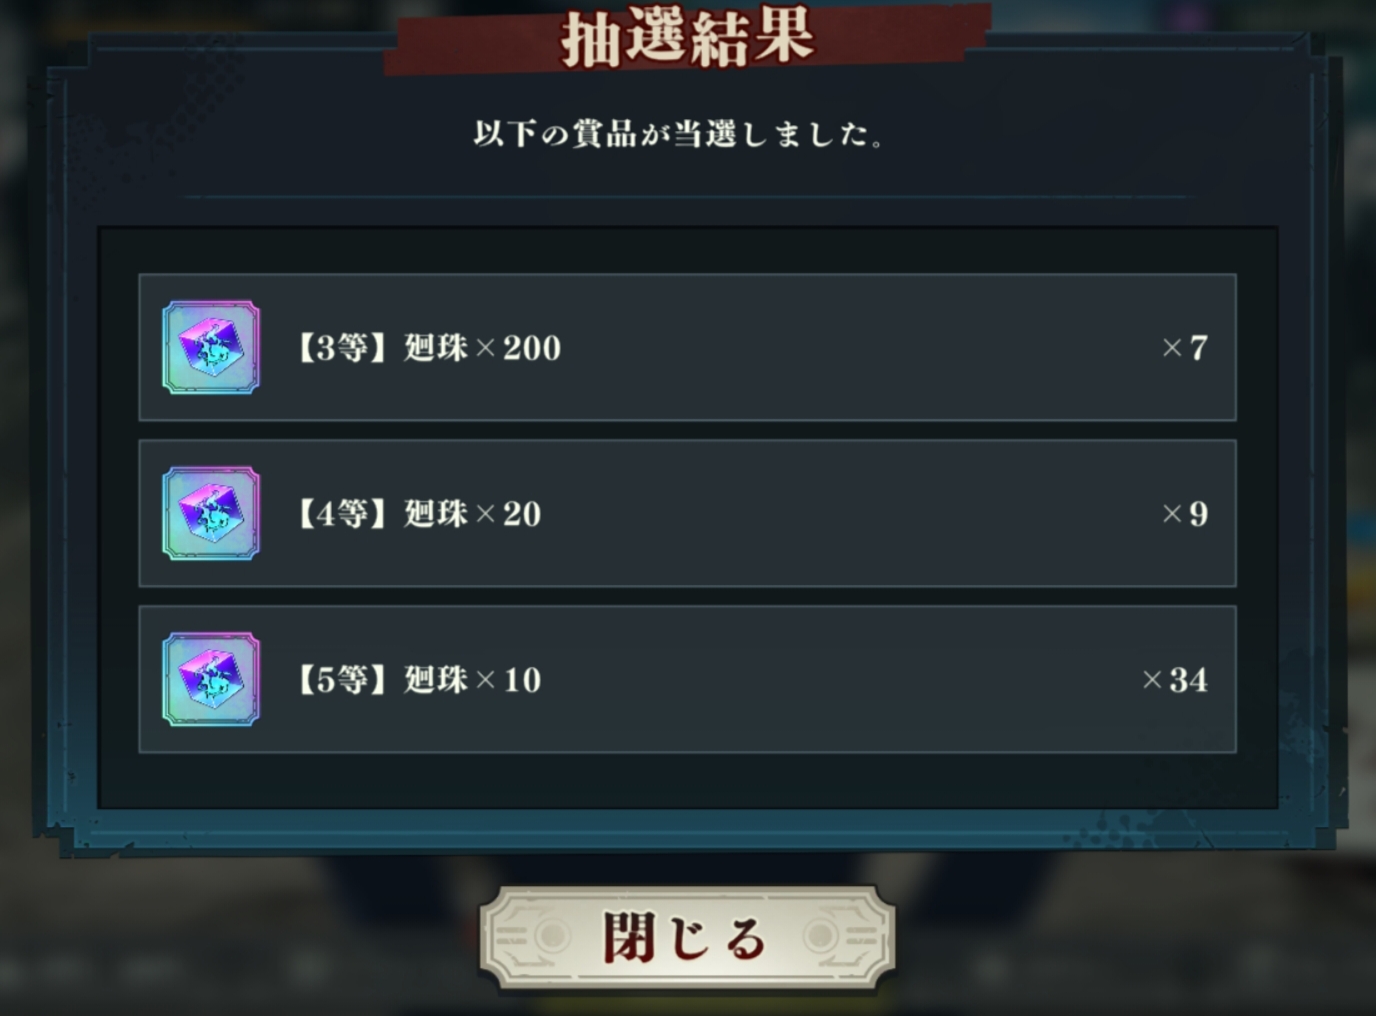Image resolution: width=1376 pixels, height=1016 pixels.
Task: Click the divider line under the message
Action: click(x=688, y=197)
